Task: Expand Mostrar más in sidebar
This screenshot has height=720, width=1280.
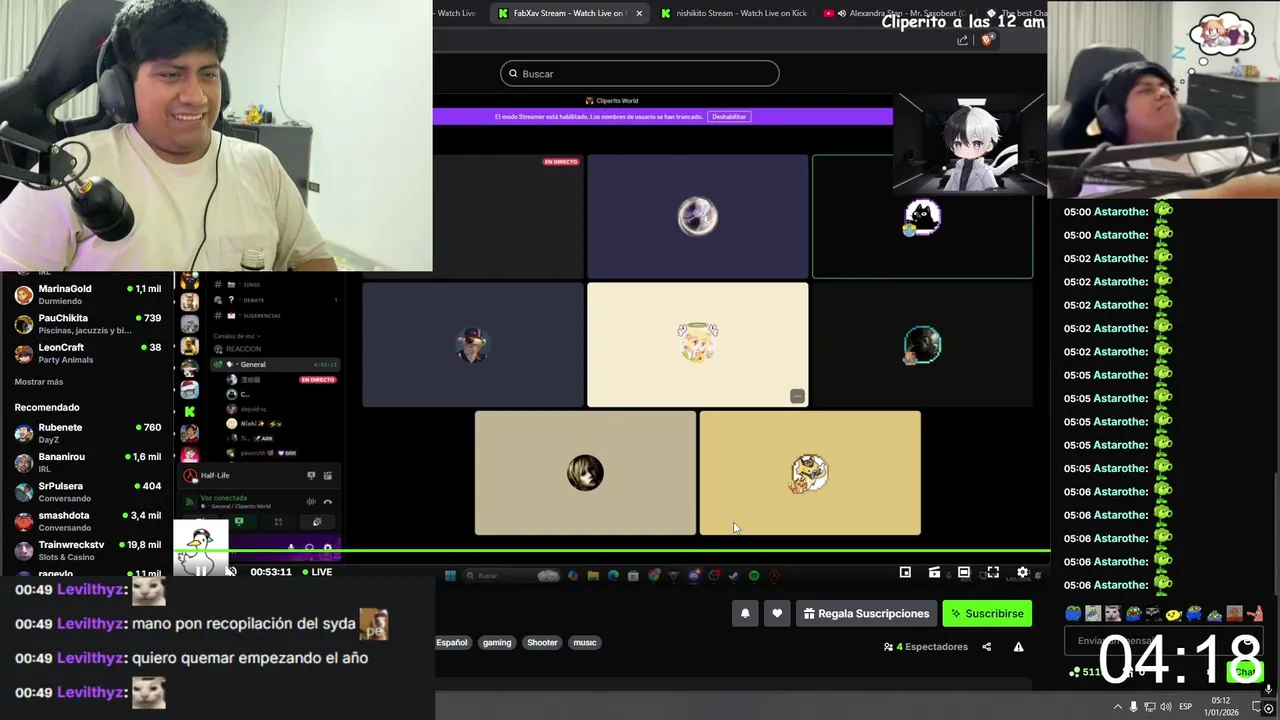Action: pos(39,382)
